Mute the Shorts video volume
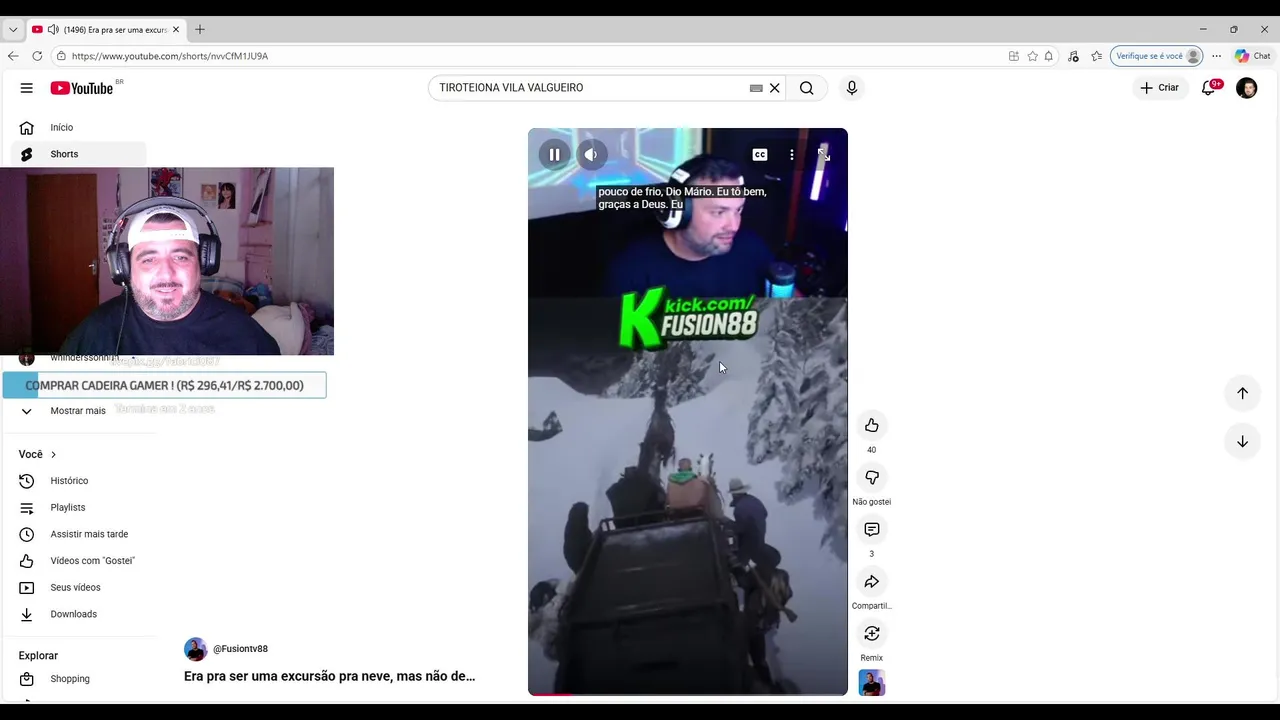This screenshot has height=720, width=1280. point(591,154)
